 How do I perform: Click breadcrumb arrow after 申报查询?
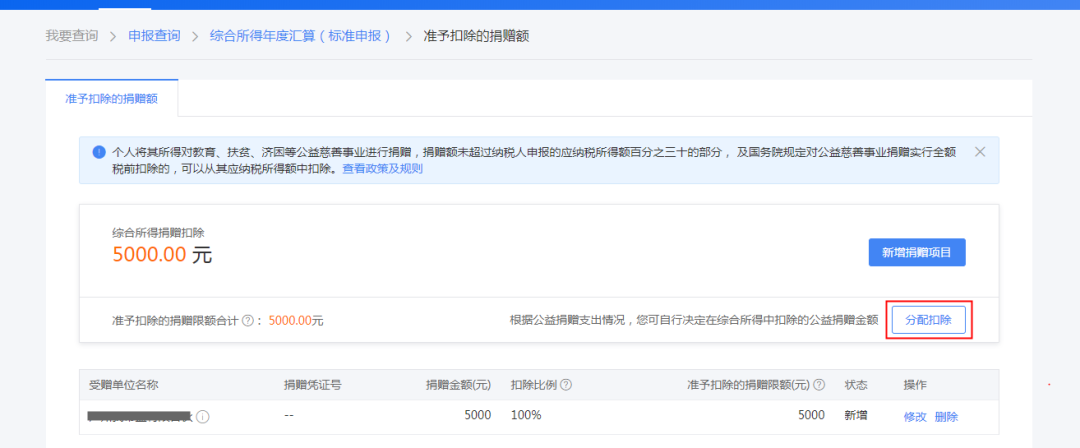[195, 36]
